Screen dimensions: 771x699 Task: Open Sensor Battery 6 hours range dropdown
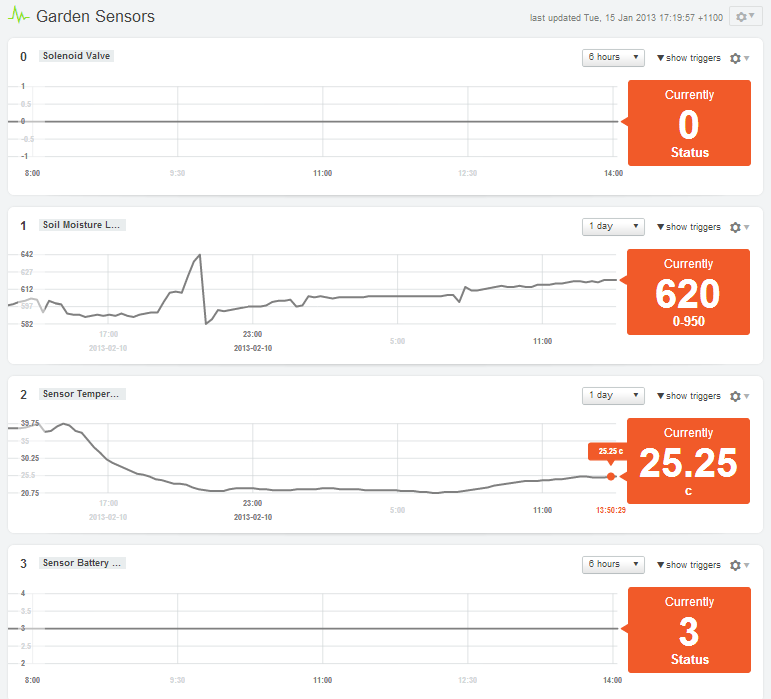(x=613, y=565)
